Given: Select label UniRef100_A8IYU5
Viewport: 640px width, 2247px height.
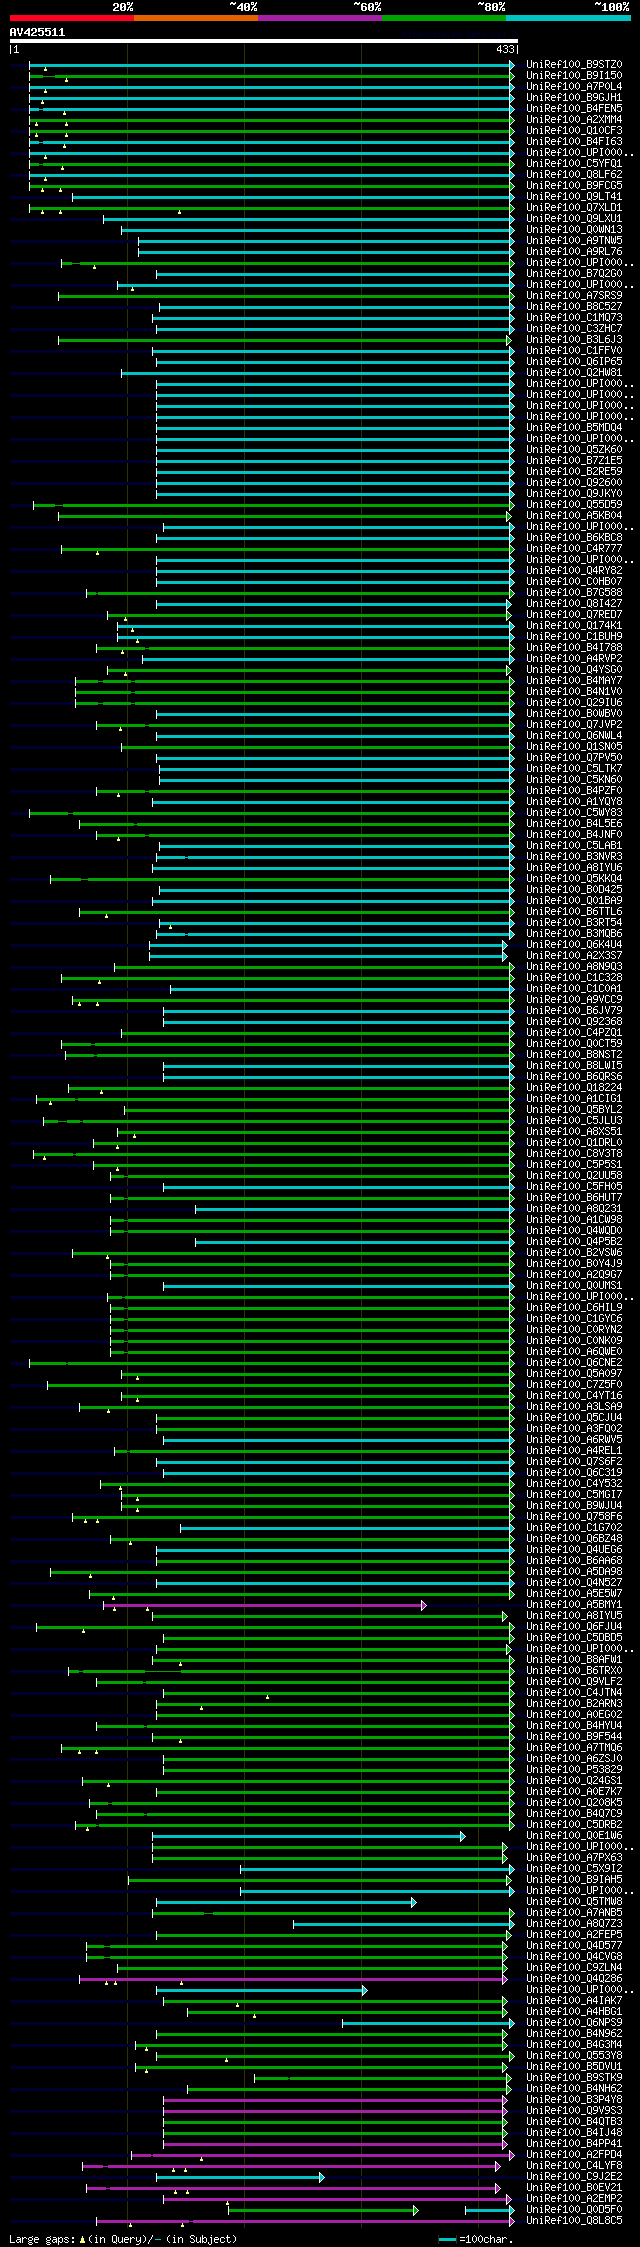Looking at the screenshot, I should (574, 1615).
